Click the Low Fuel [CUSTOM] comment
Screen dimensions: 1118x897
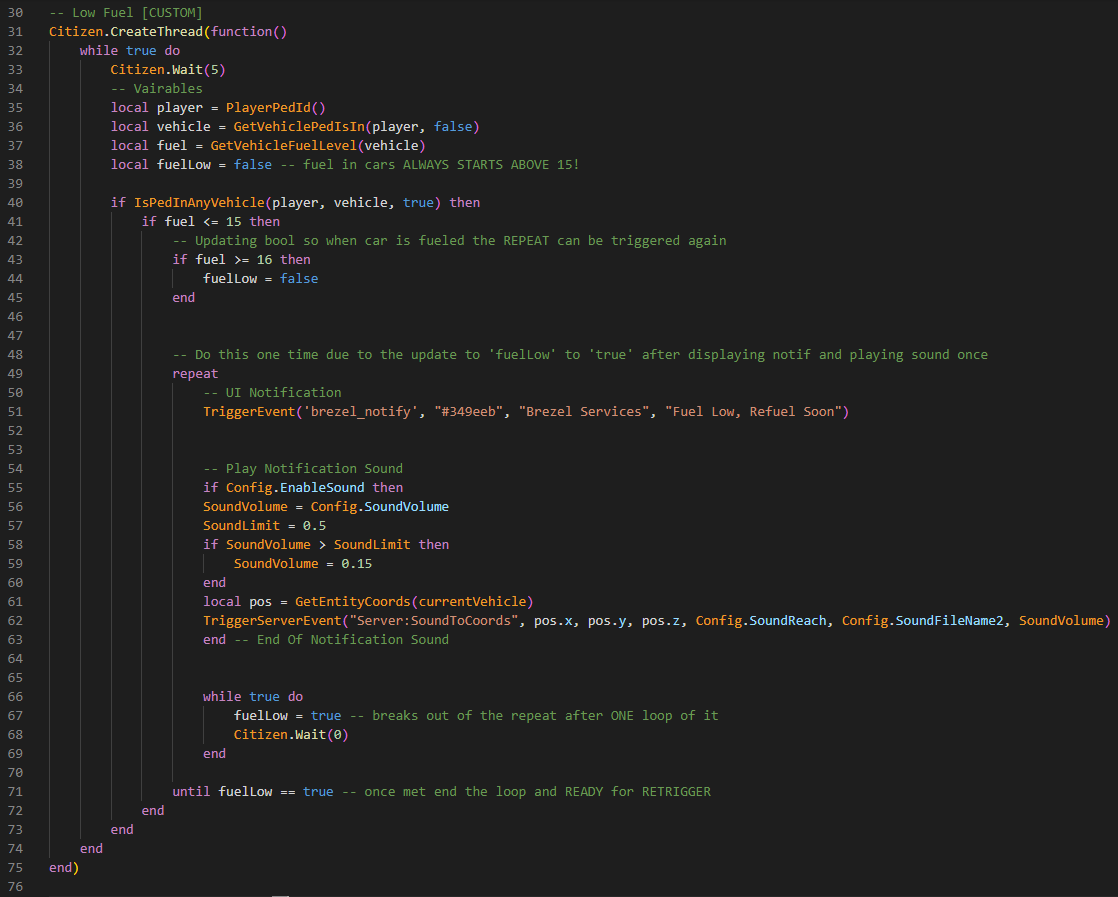pos(126,13)
